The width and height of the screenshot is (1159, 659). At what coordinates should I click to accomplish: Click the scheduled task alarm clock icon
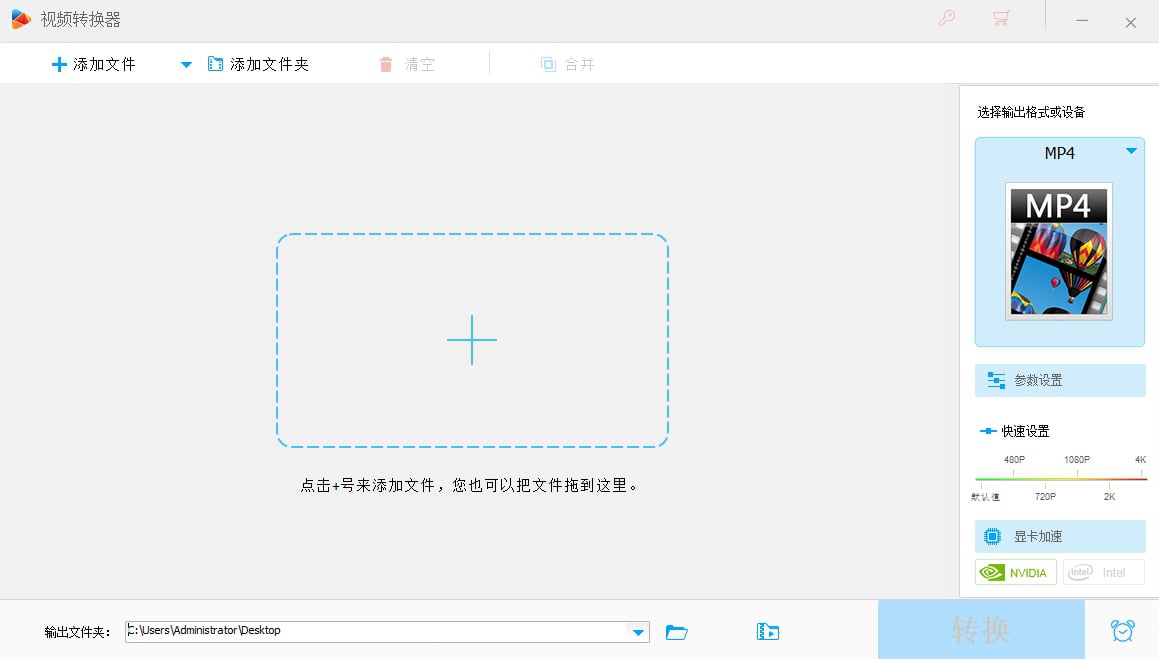click(1122, 631)
